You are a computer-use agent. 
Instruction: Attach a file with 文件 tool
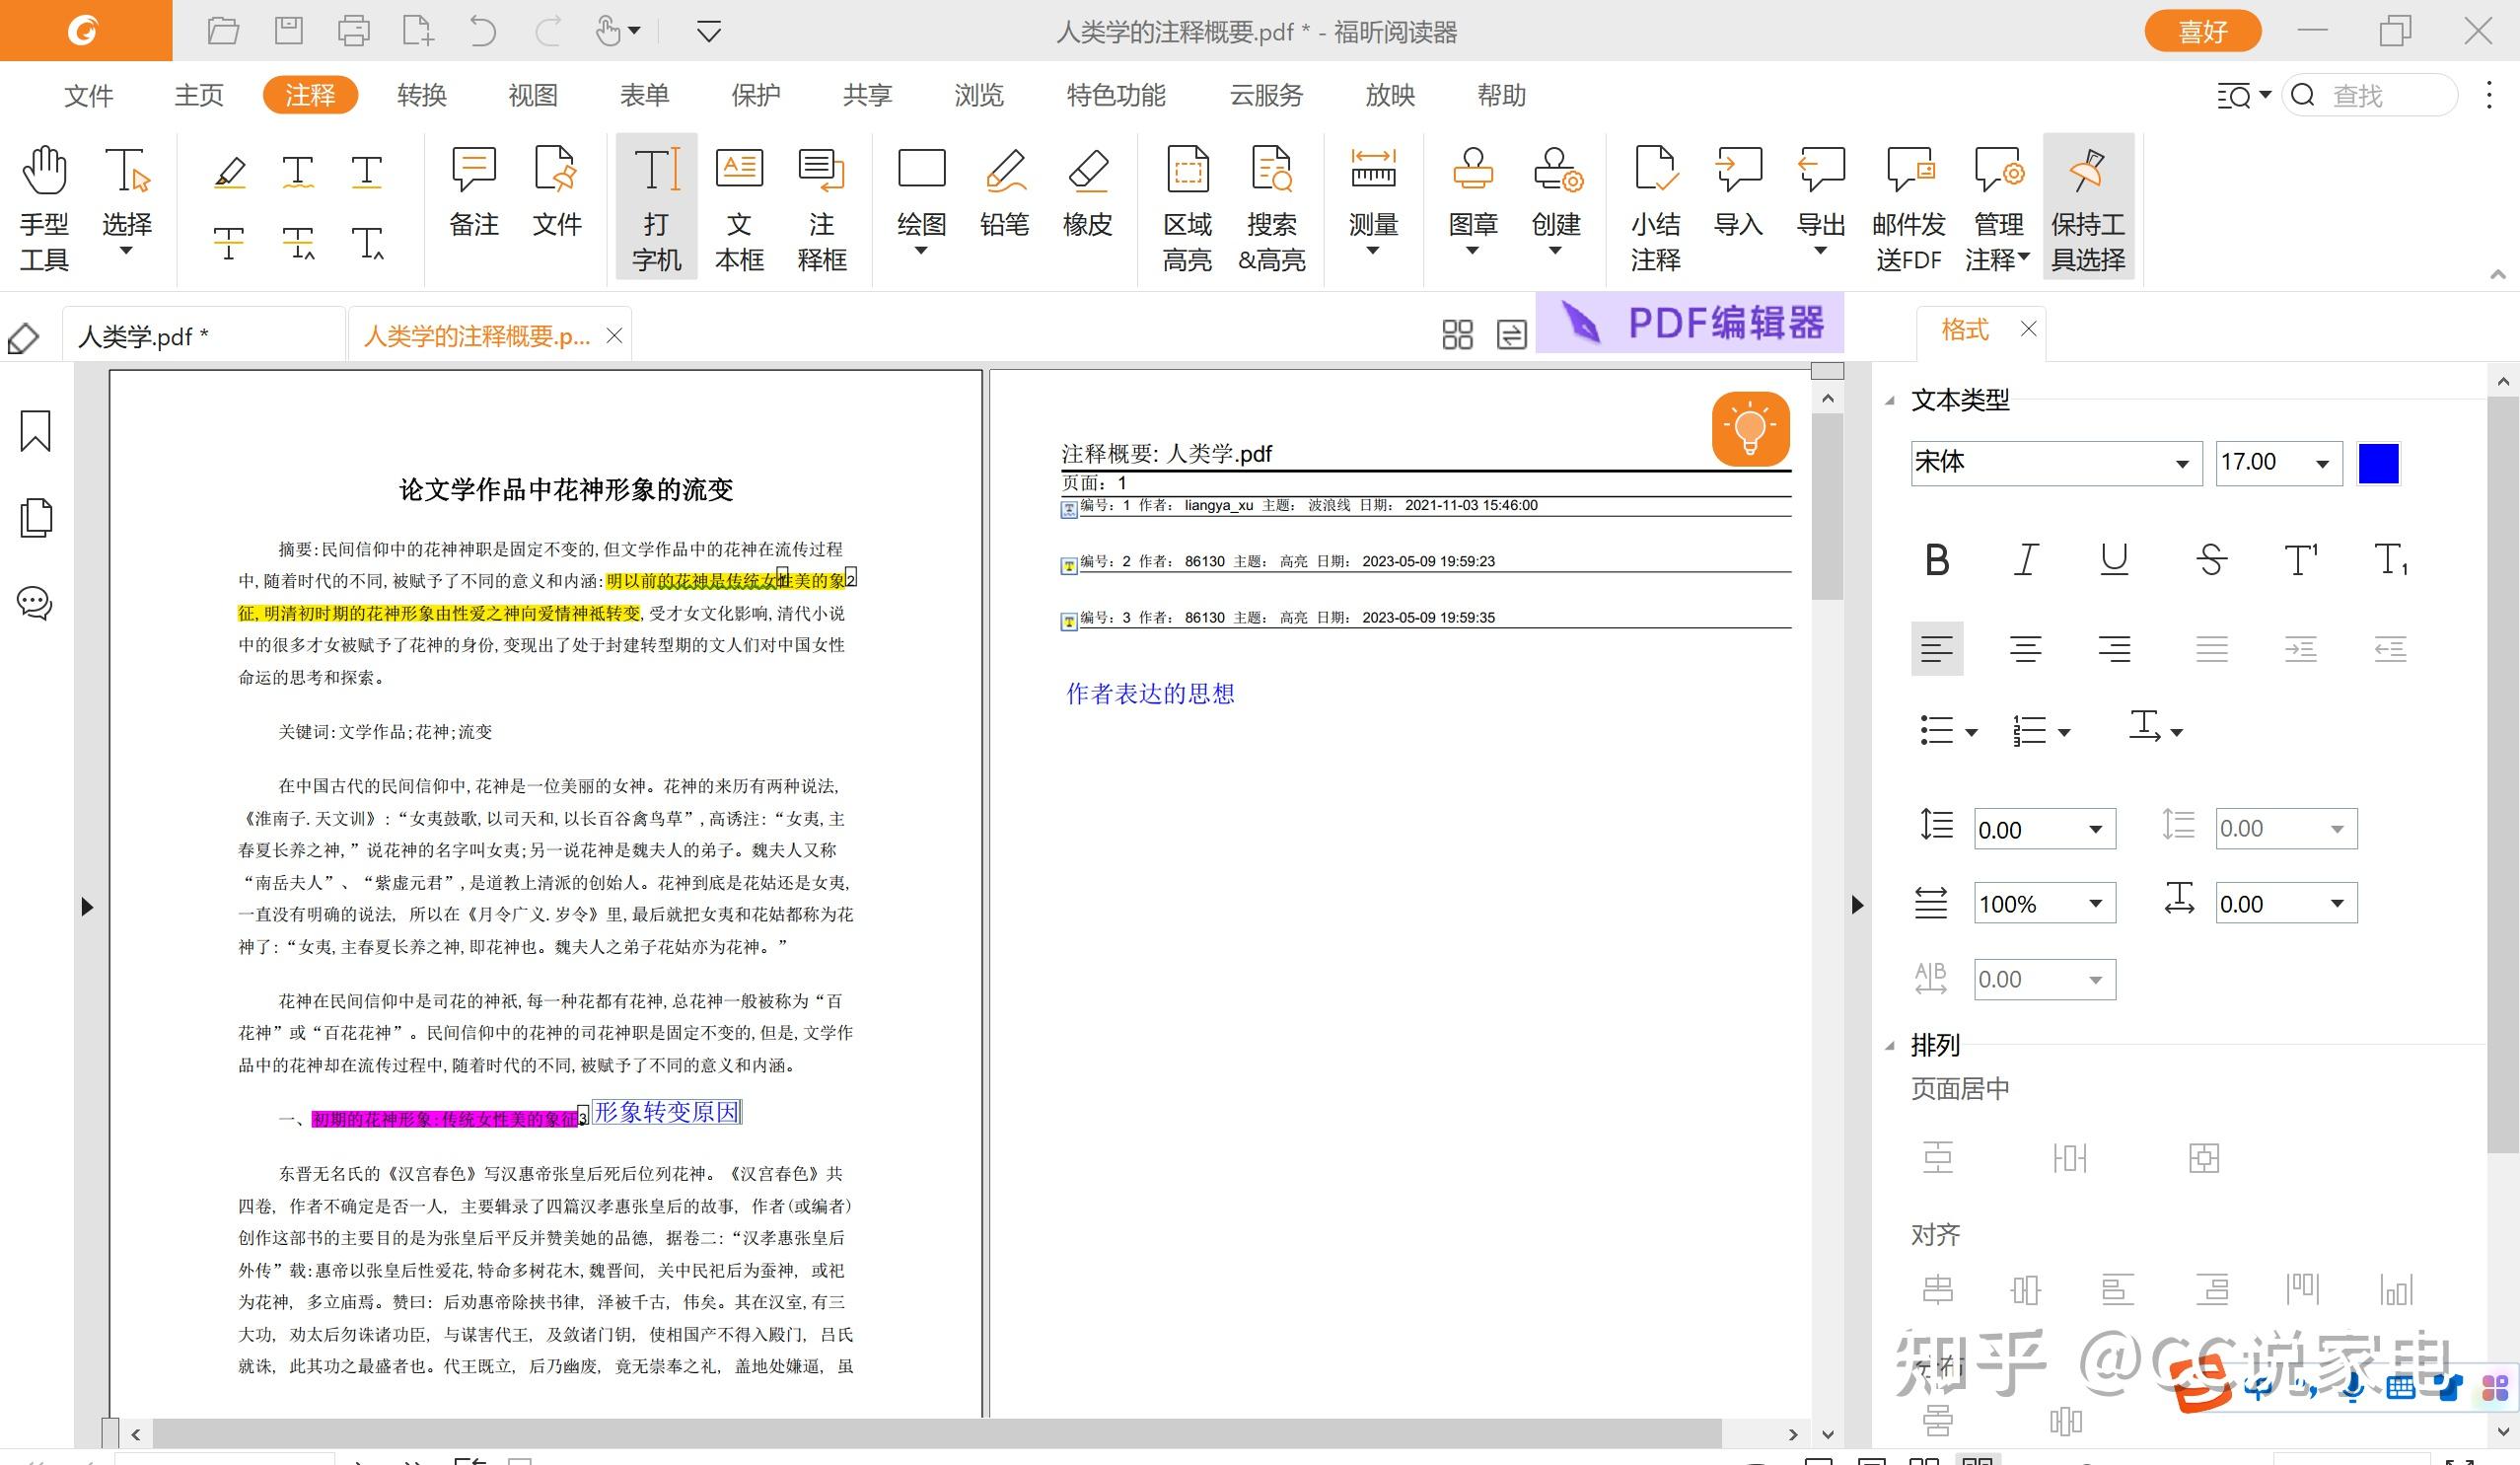(556, 192)
